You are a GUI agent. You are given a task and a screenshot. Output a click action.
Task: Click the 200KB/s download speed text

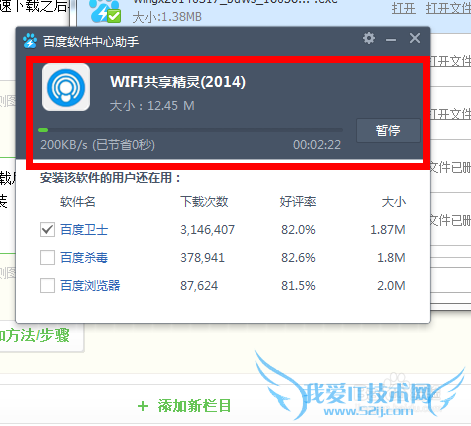point(64,145)
